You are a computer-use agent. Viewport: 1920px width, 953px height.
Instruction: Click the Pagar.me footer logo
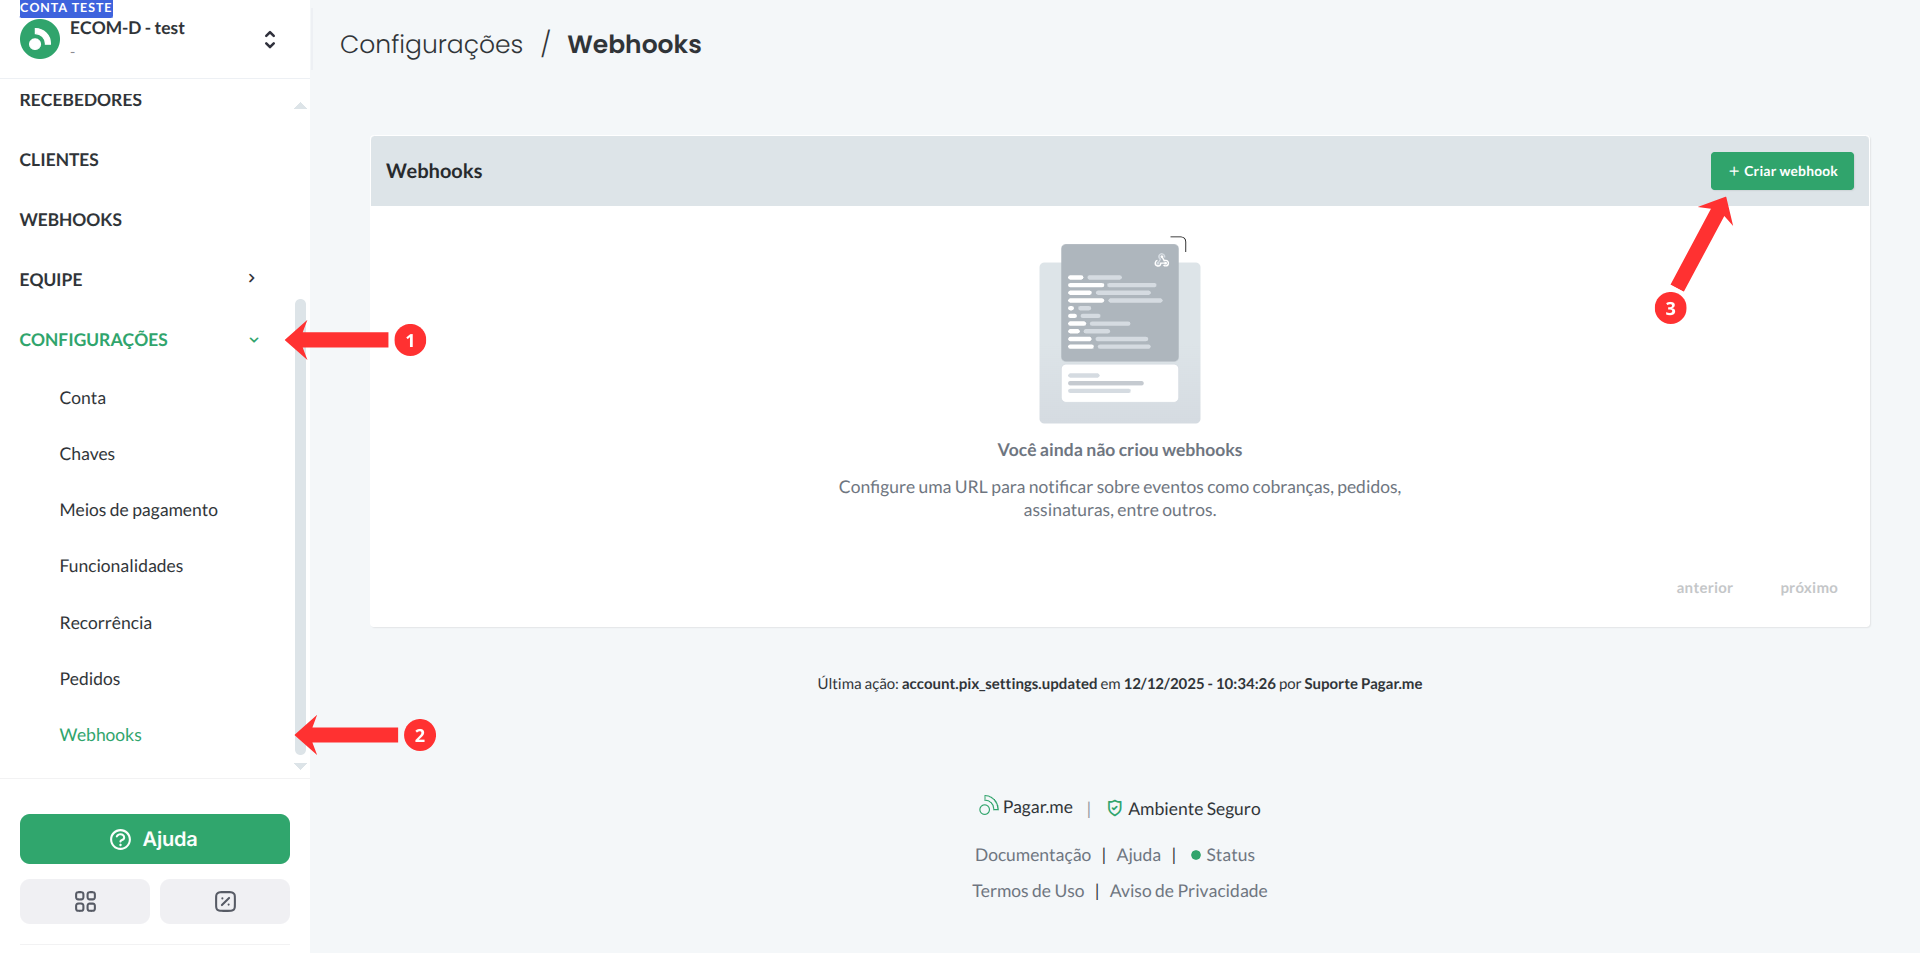(1025, 807)
